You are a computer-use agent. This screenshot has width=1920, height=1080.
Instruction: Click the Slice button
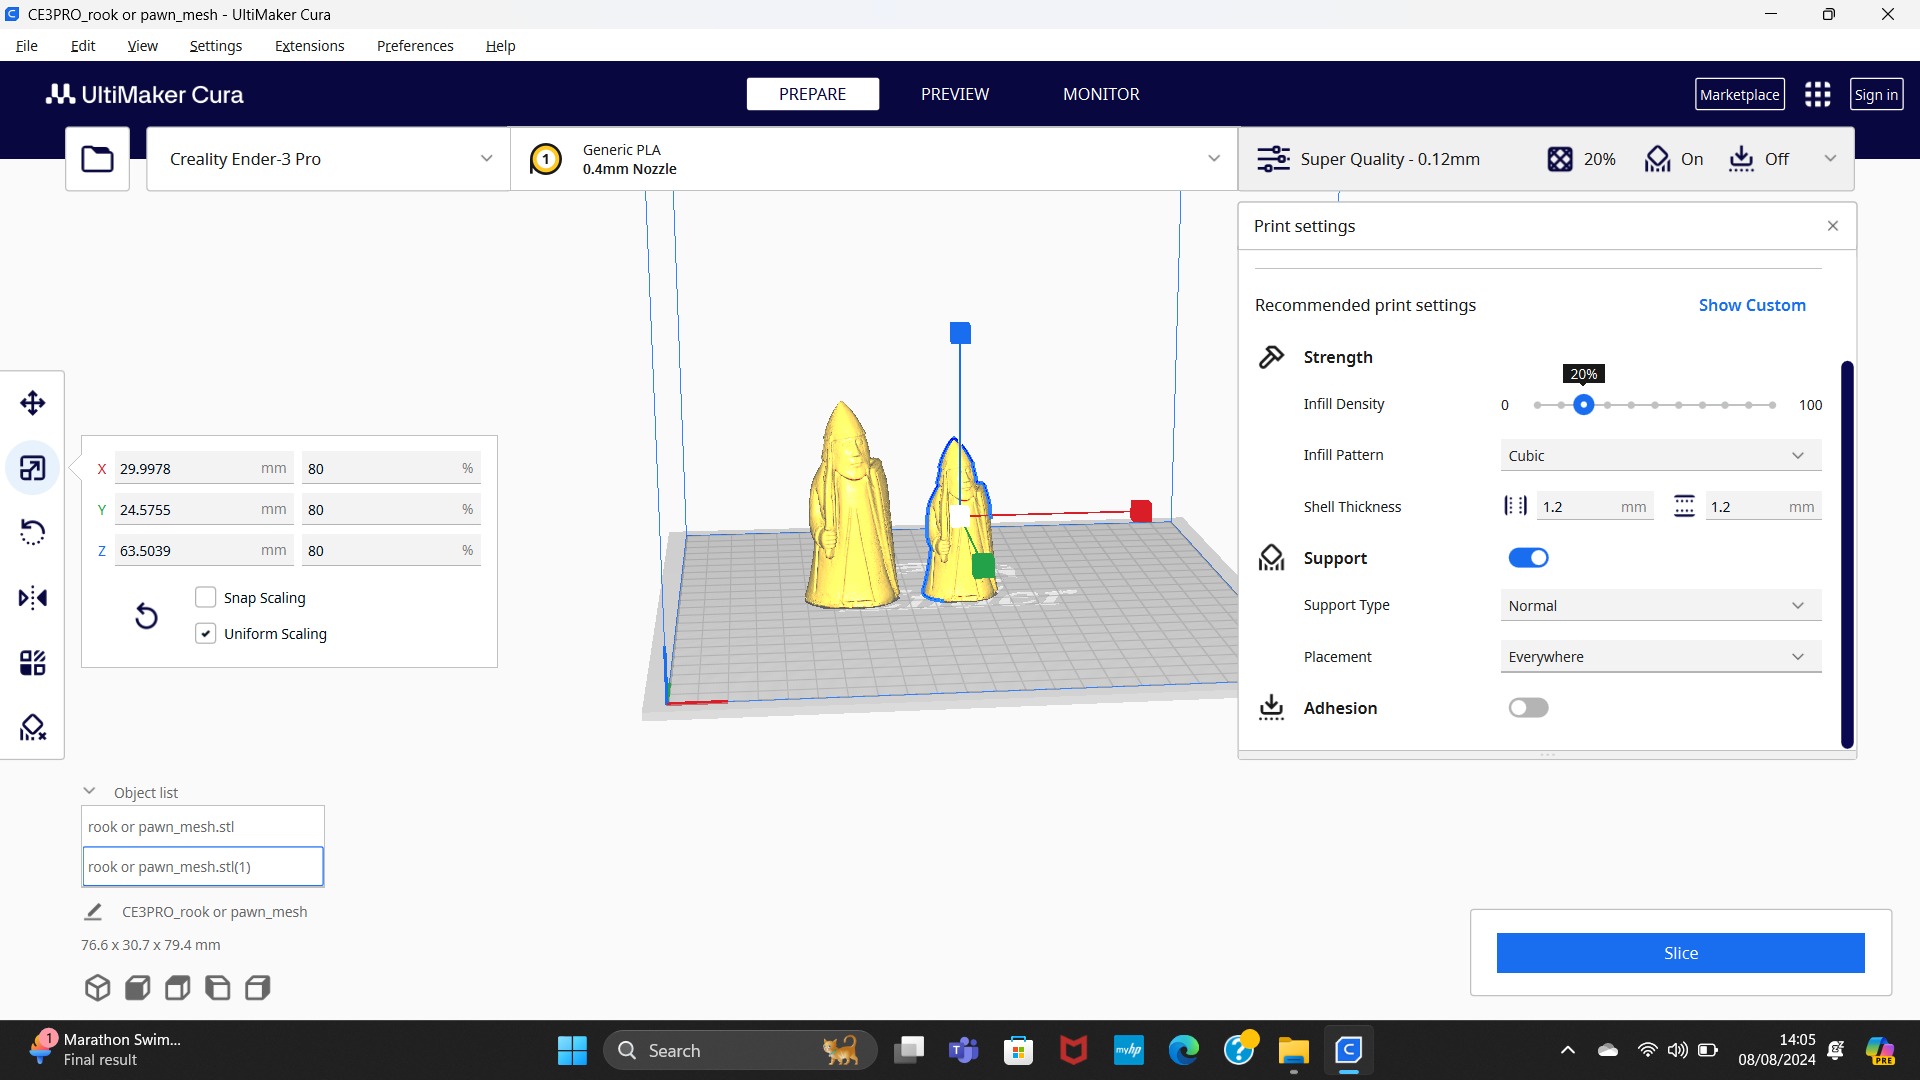click(1680, 953)
